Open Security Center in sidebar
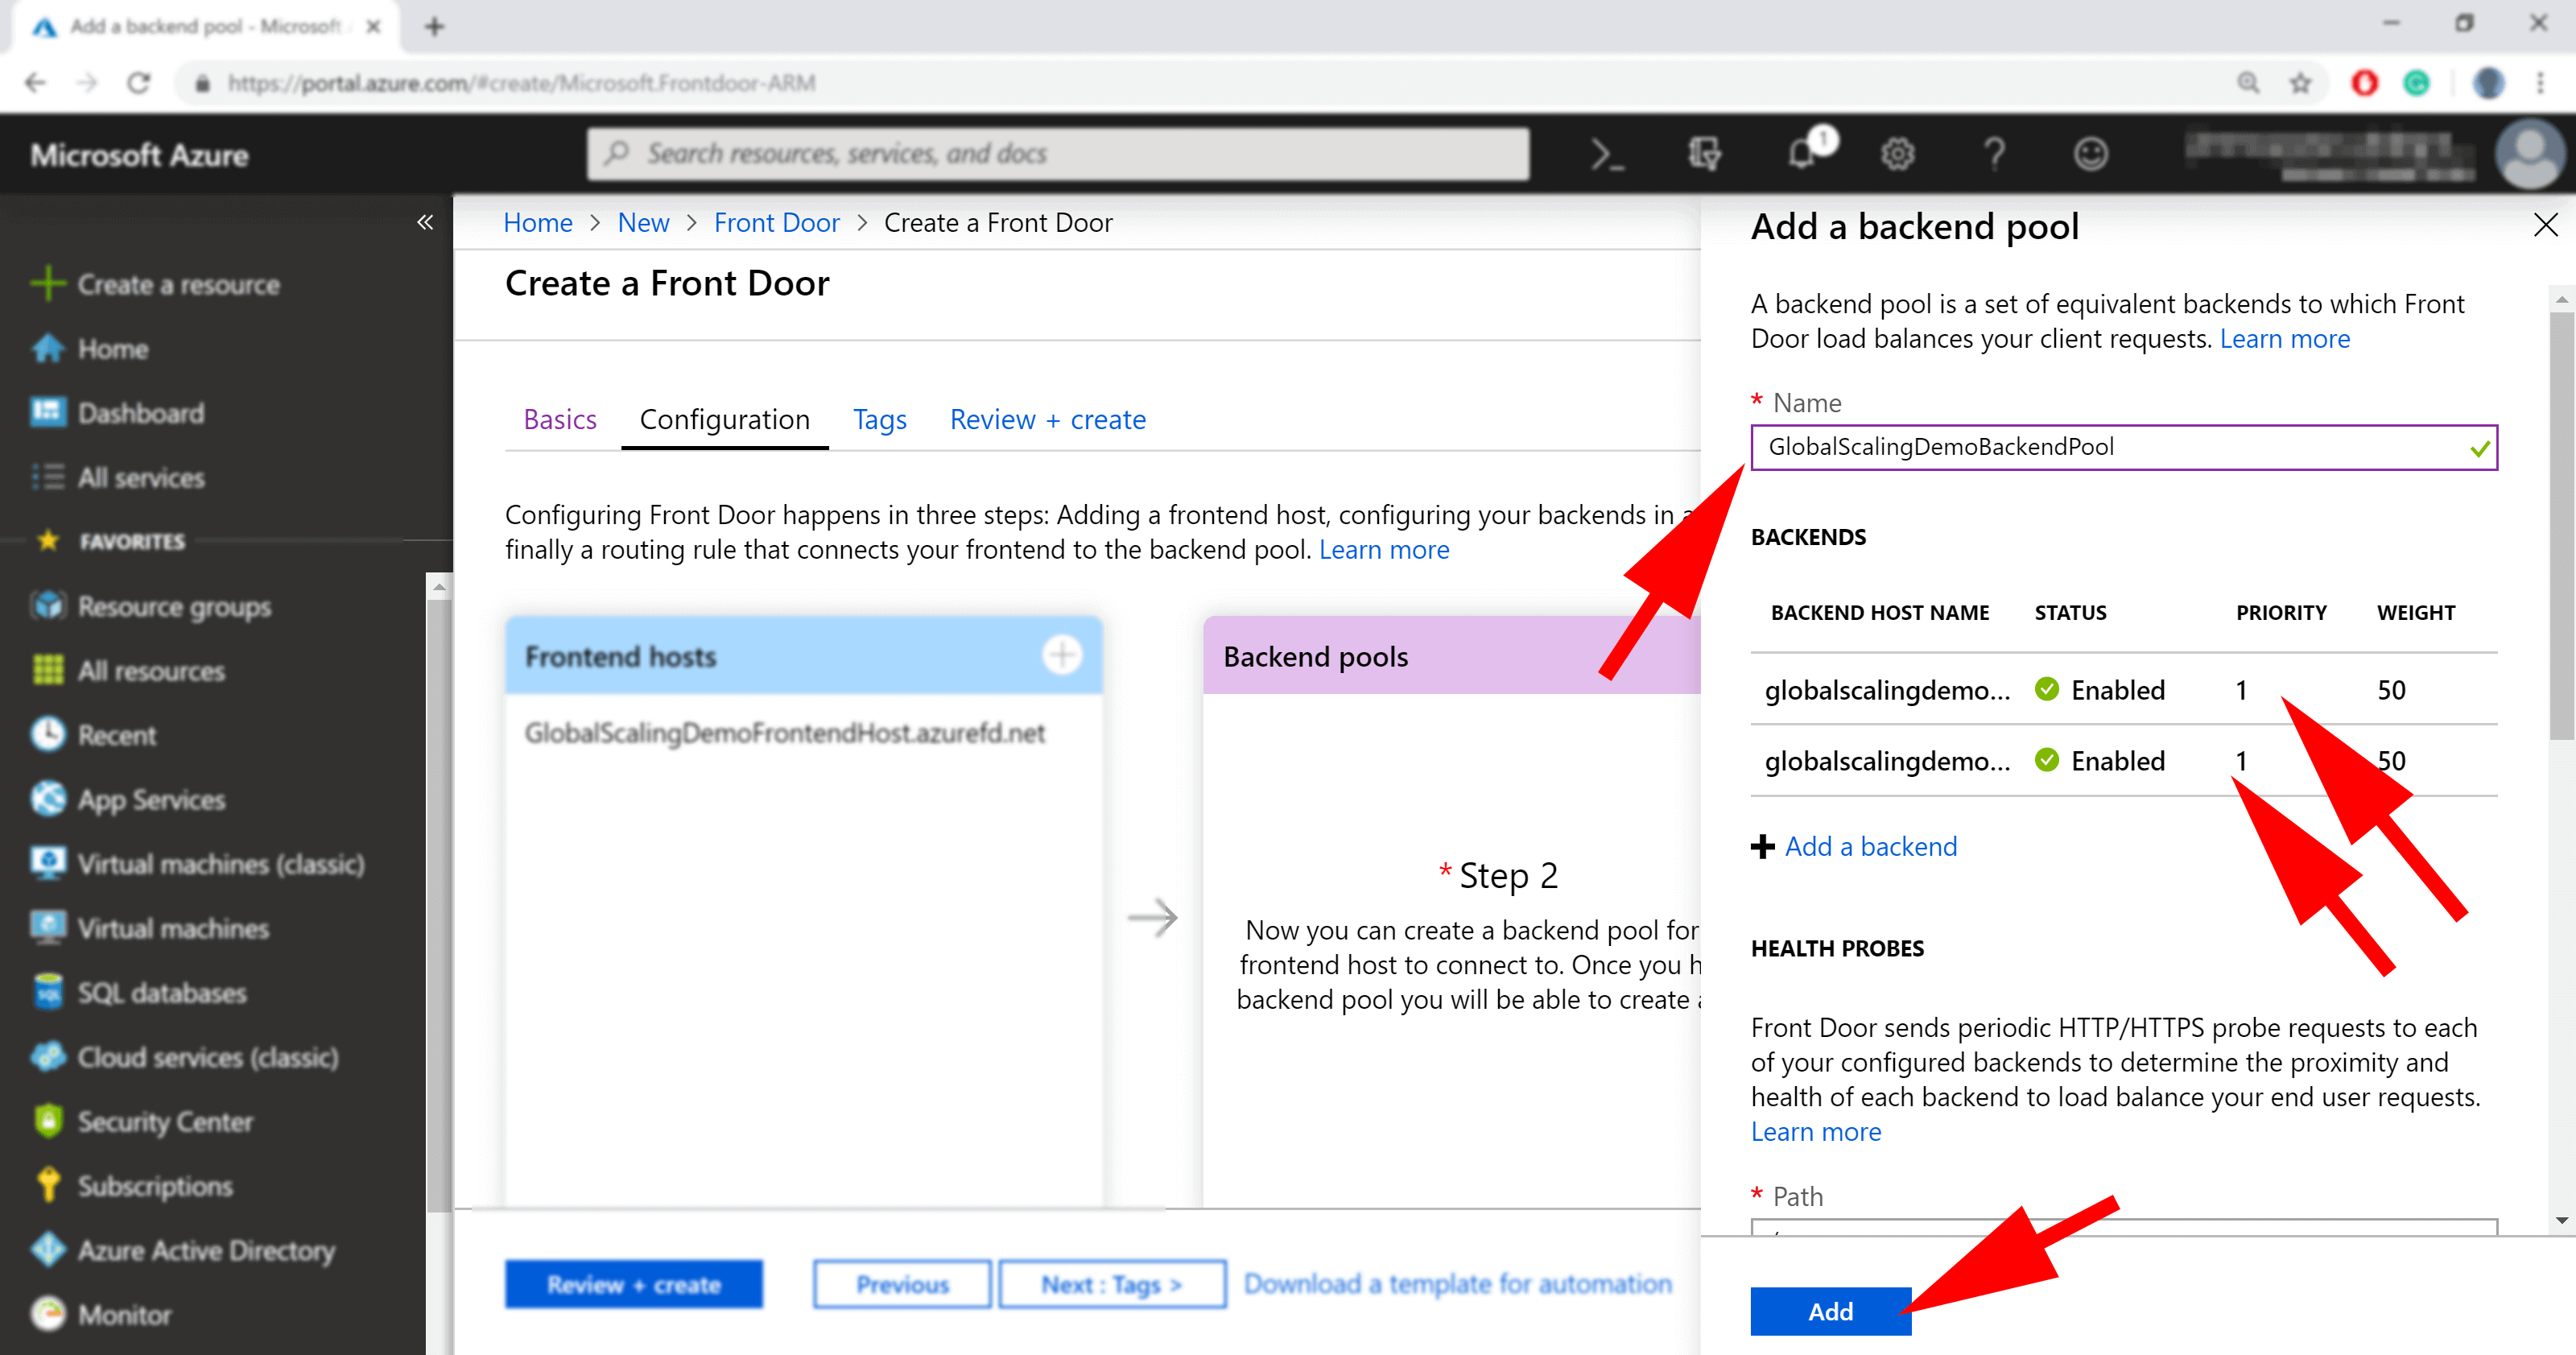Image resolution: width=2576 pixels, height=1355 pixels. pyautogui.click(x=165, y=1121)
